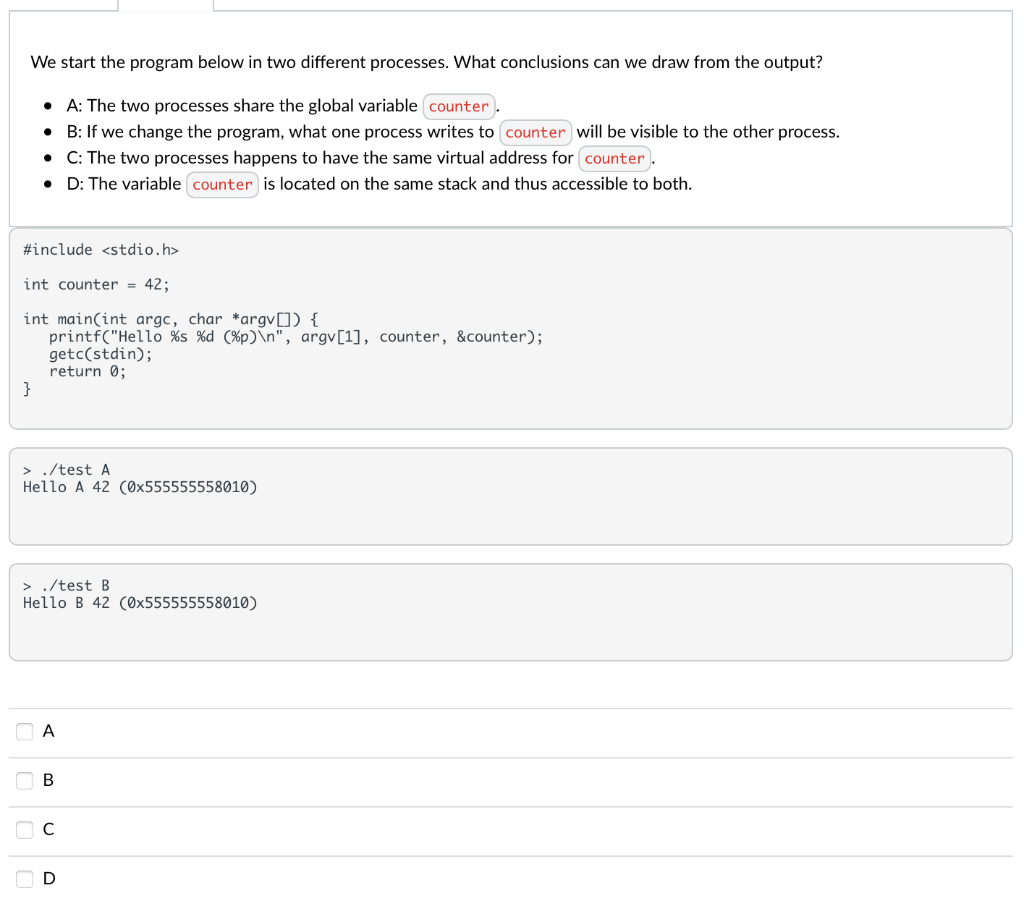Click the #include <stdio.h> line in code

[x=101, y=250]
